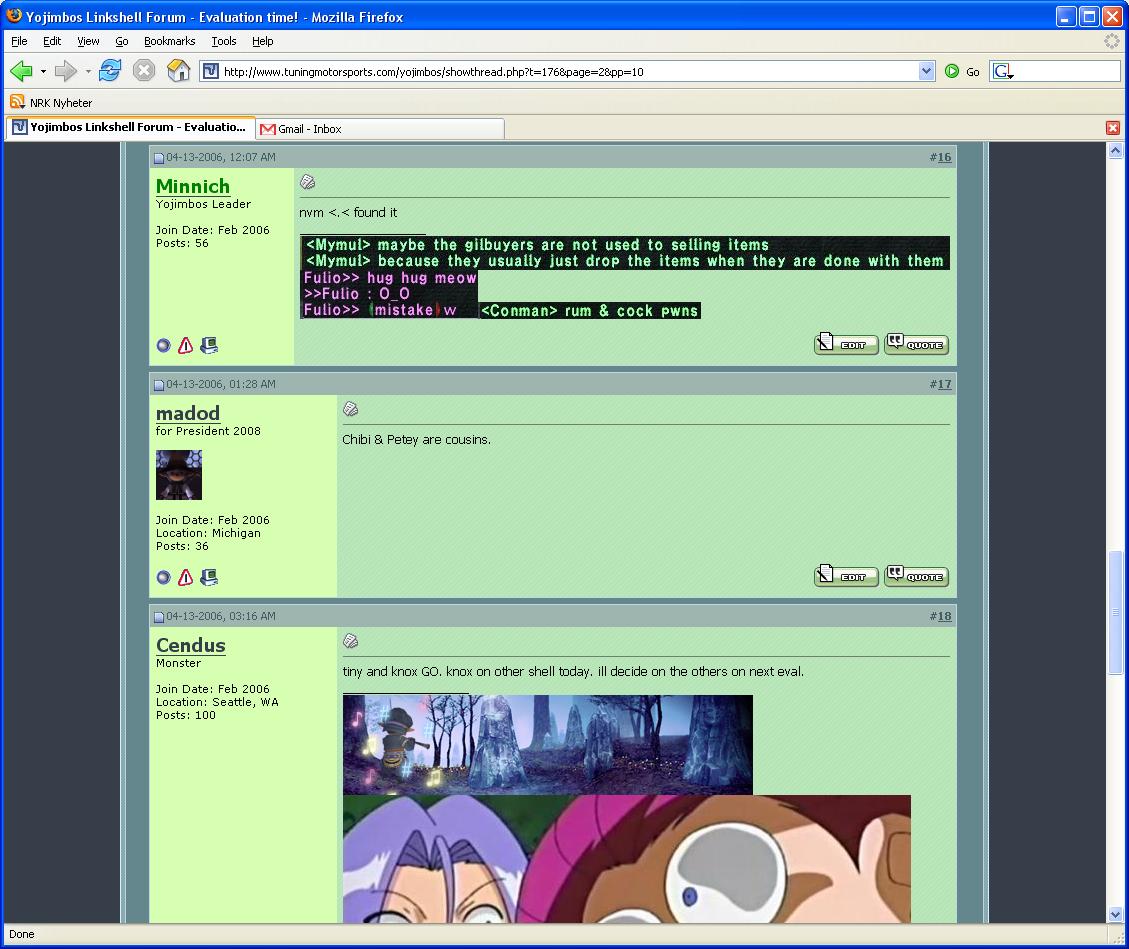Click the Back navigation arrow
Screen dimensions: 1129x949
tap(21, 71)
